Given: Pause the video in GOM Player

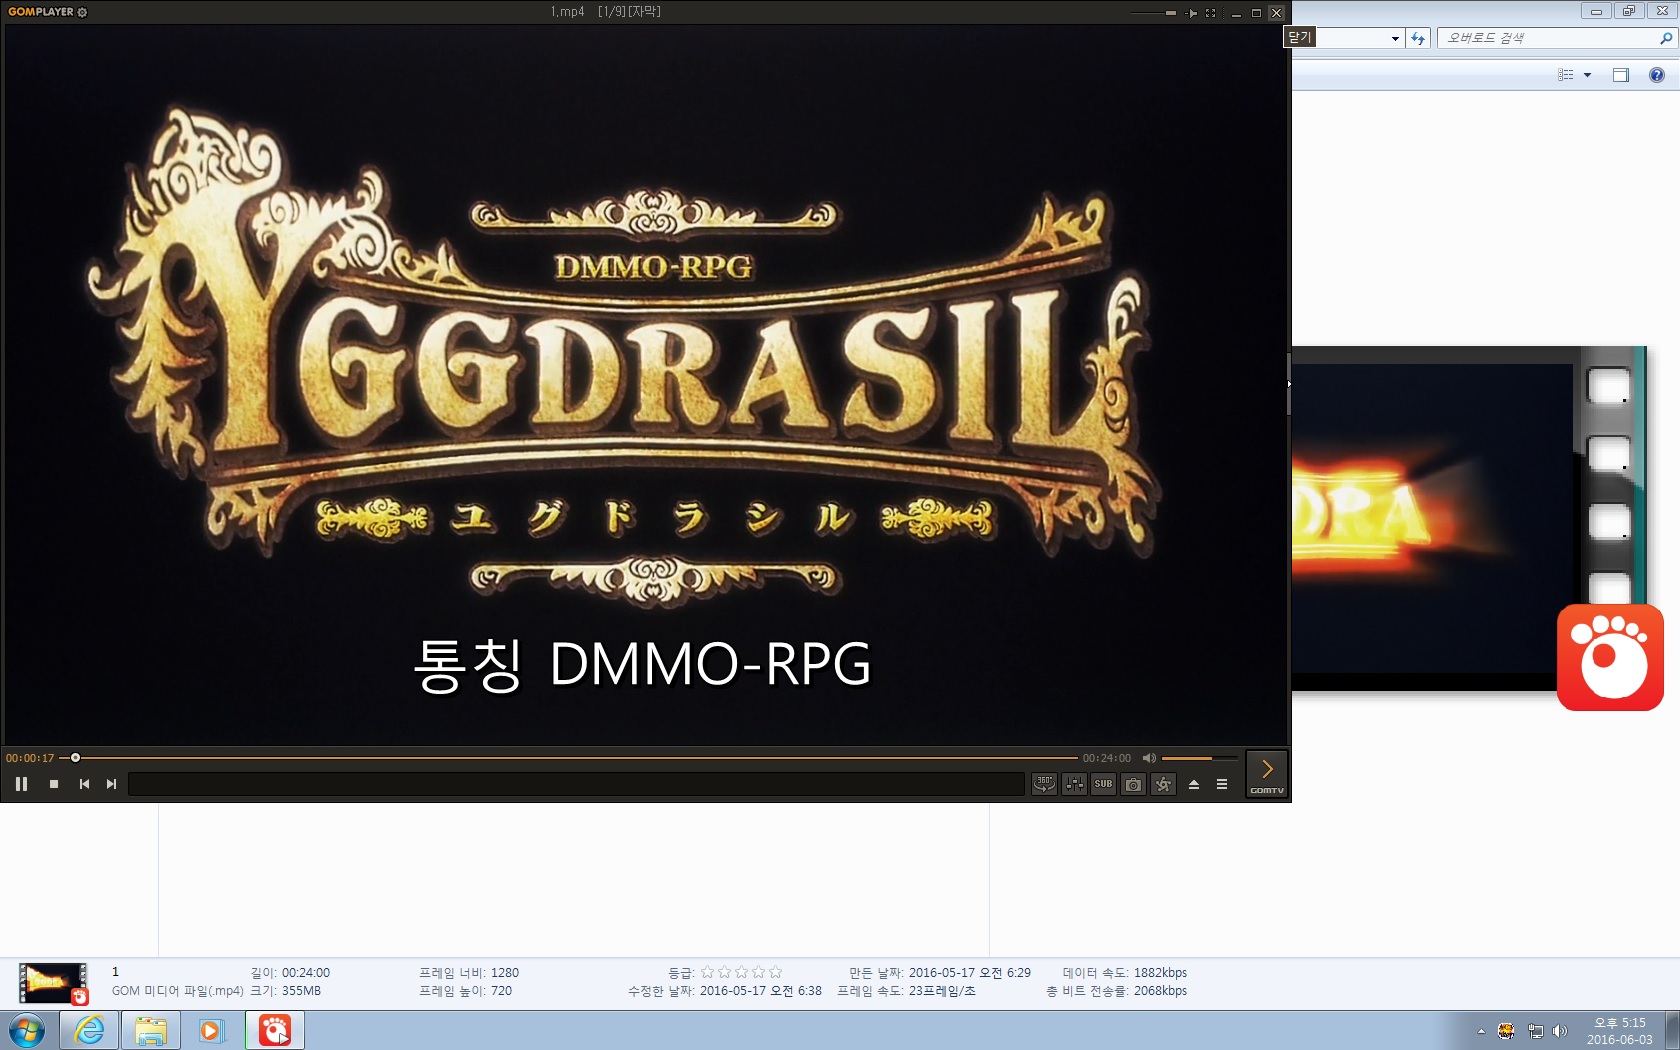Looking at the screenshot, I should click(21, 784).
